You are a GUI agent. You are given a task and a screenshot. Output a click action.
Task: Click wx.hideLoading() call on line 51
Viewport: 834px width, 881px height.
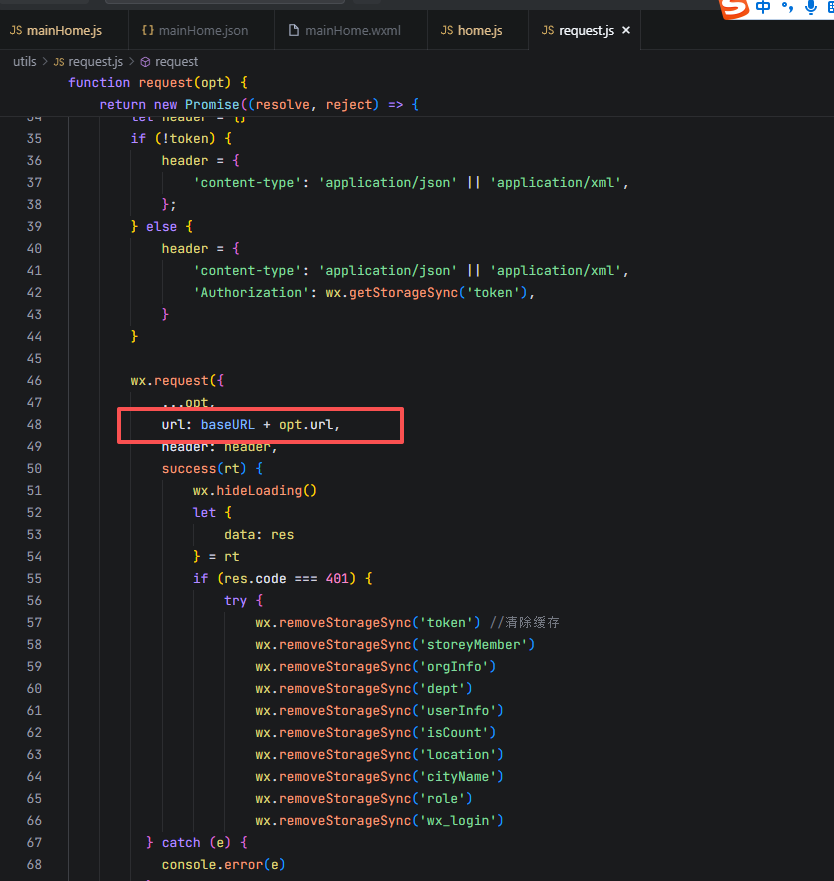[x=254, y=490]
